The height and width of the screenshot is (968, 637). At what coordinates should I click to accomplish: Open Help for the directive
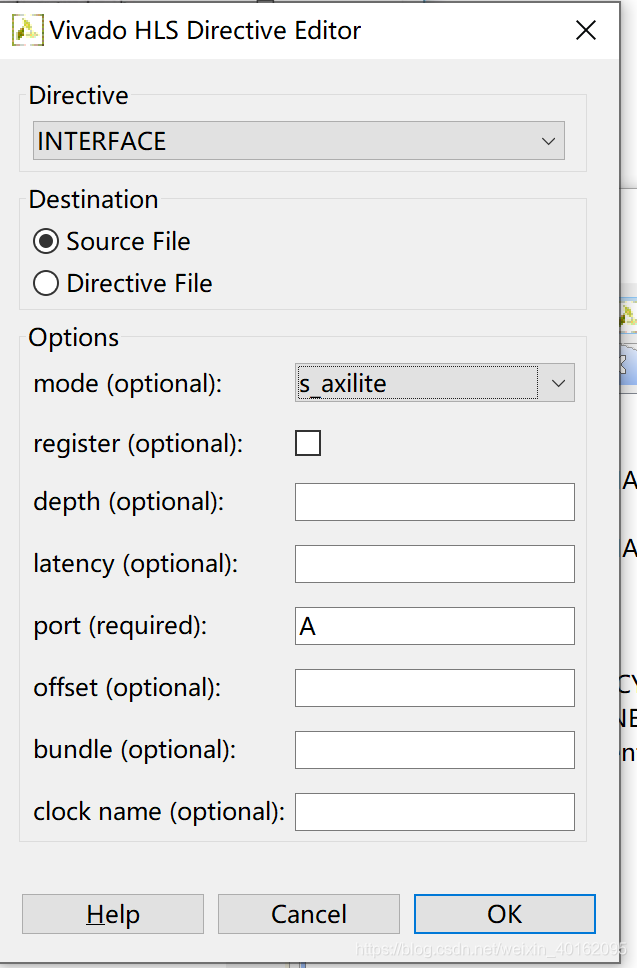tap(113, 914)
